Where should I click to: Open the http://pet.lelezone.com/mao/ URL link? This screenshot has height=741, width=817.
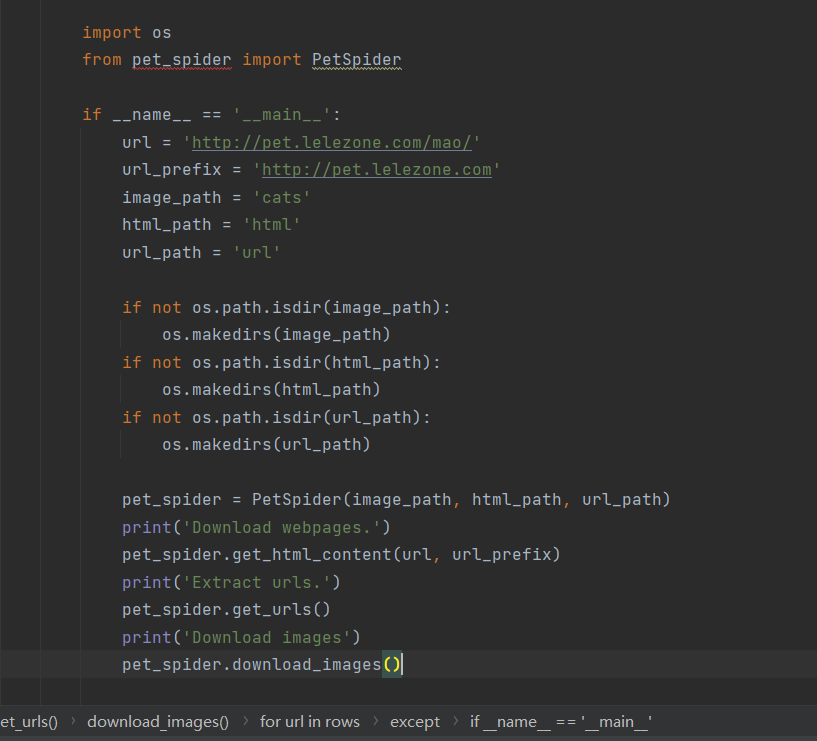[x=331, y=143]
